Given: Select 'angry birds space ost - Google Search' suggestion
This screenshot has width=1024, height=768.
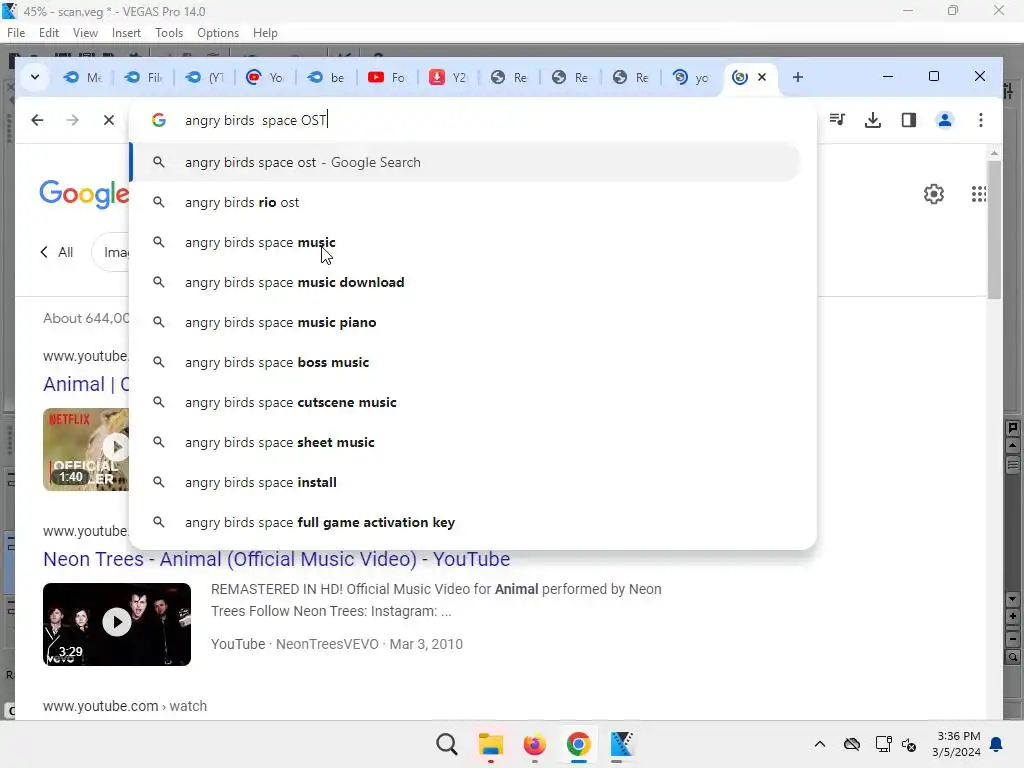Looking at the screenshot, I should 466,162.
